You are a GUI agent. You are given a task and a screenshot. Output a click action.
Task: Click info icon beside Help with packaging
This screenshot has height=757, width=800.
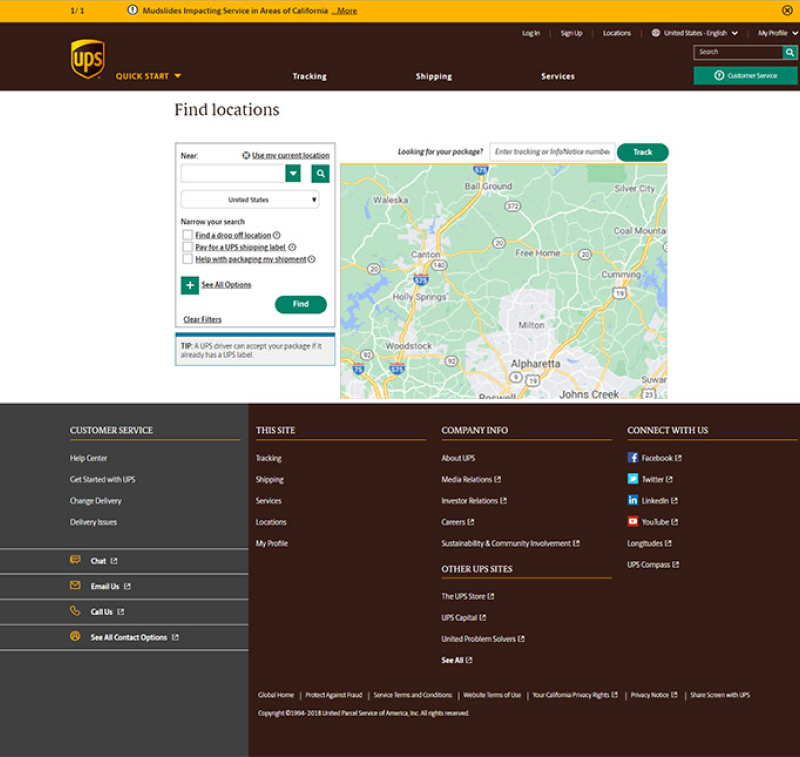311,259
